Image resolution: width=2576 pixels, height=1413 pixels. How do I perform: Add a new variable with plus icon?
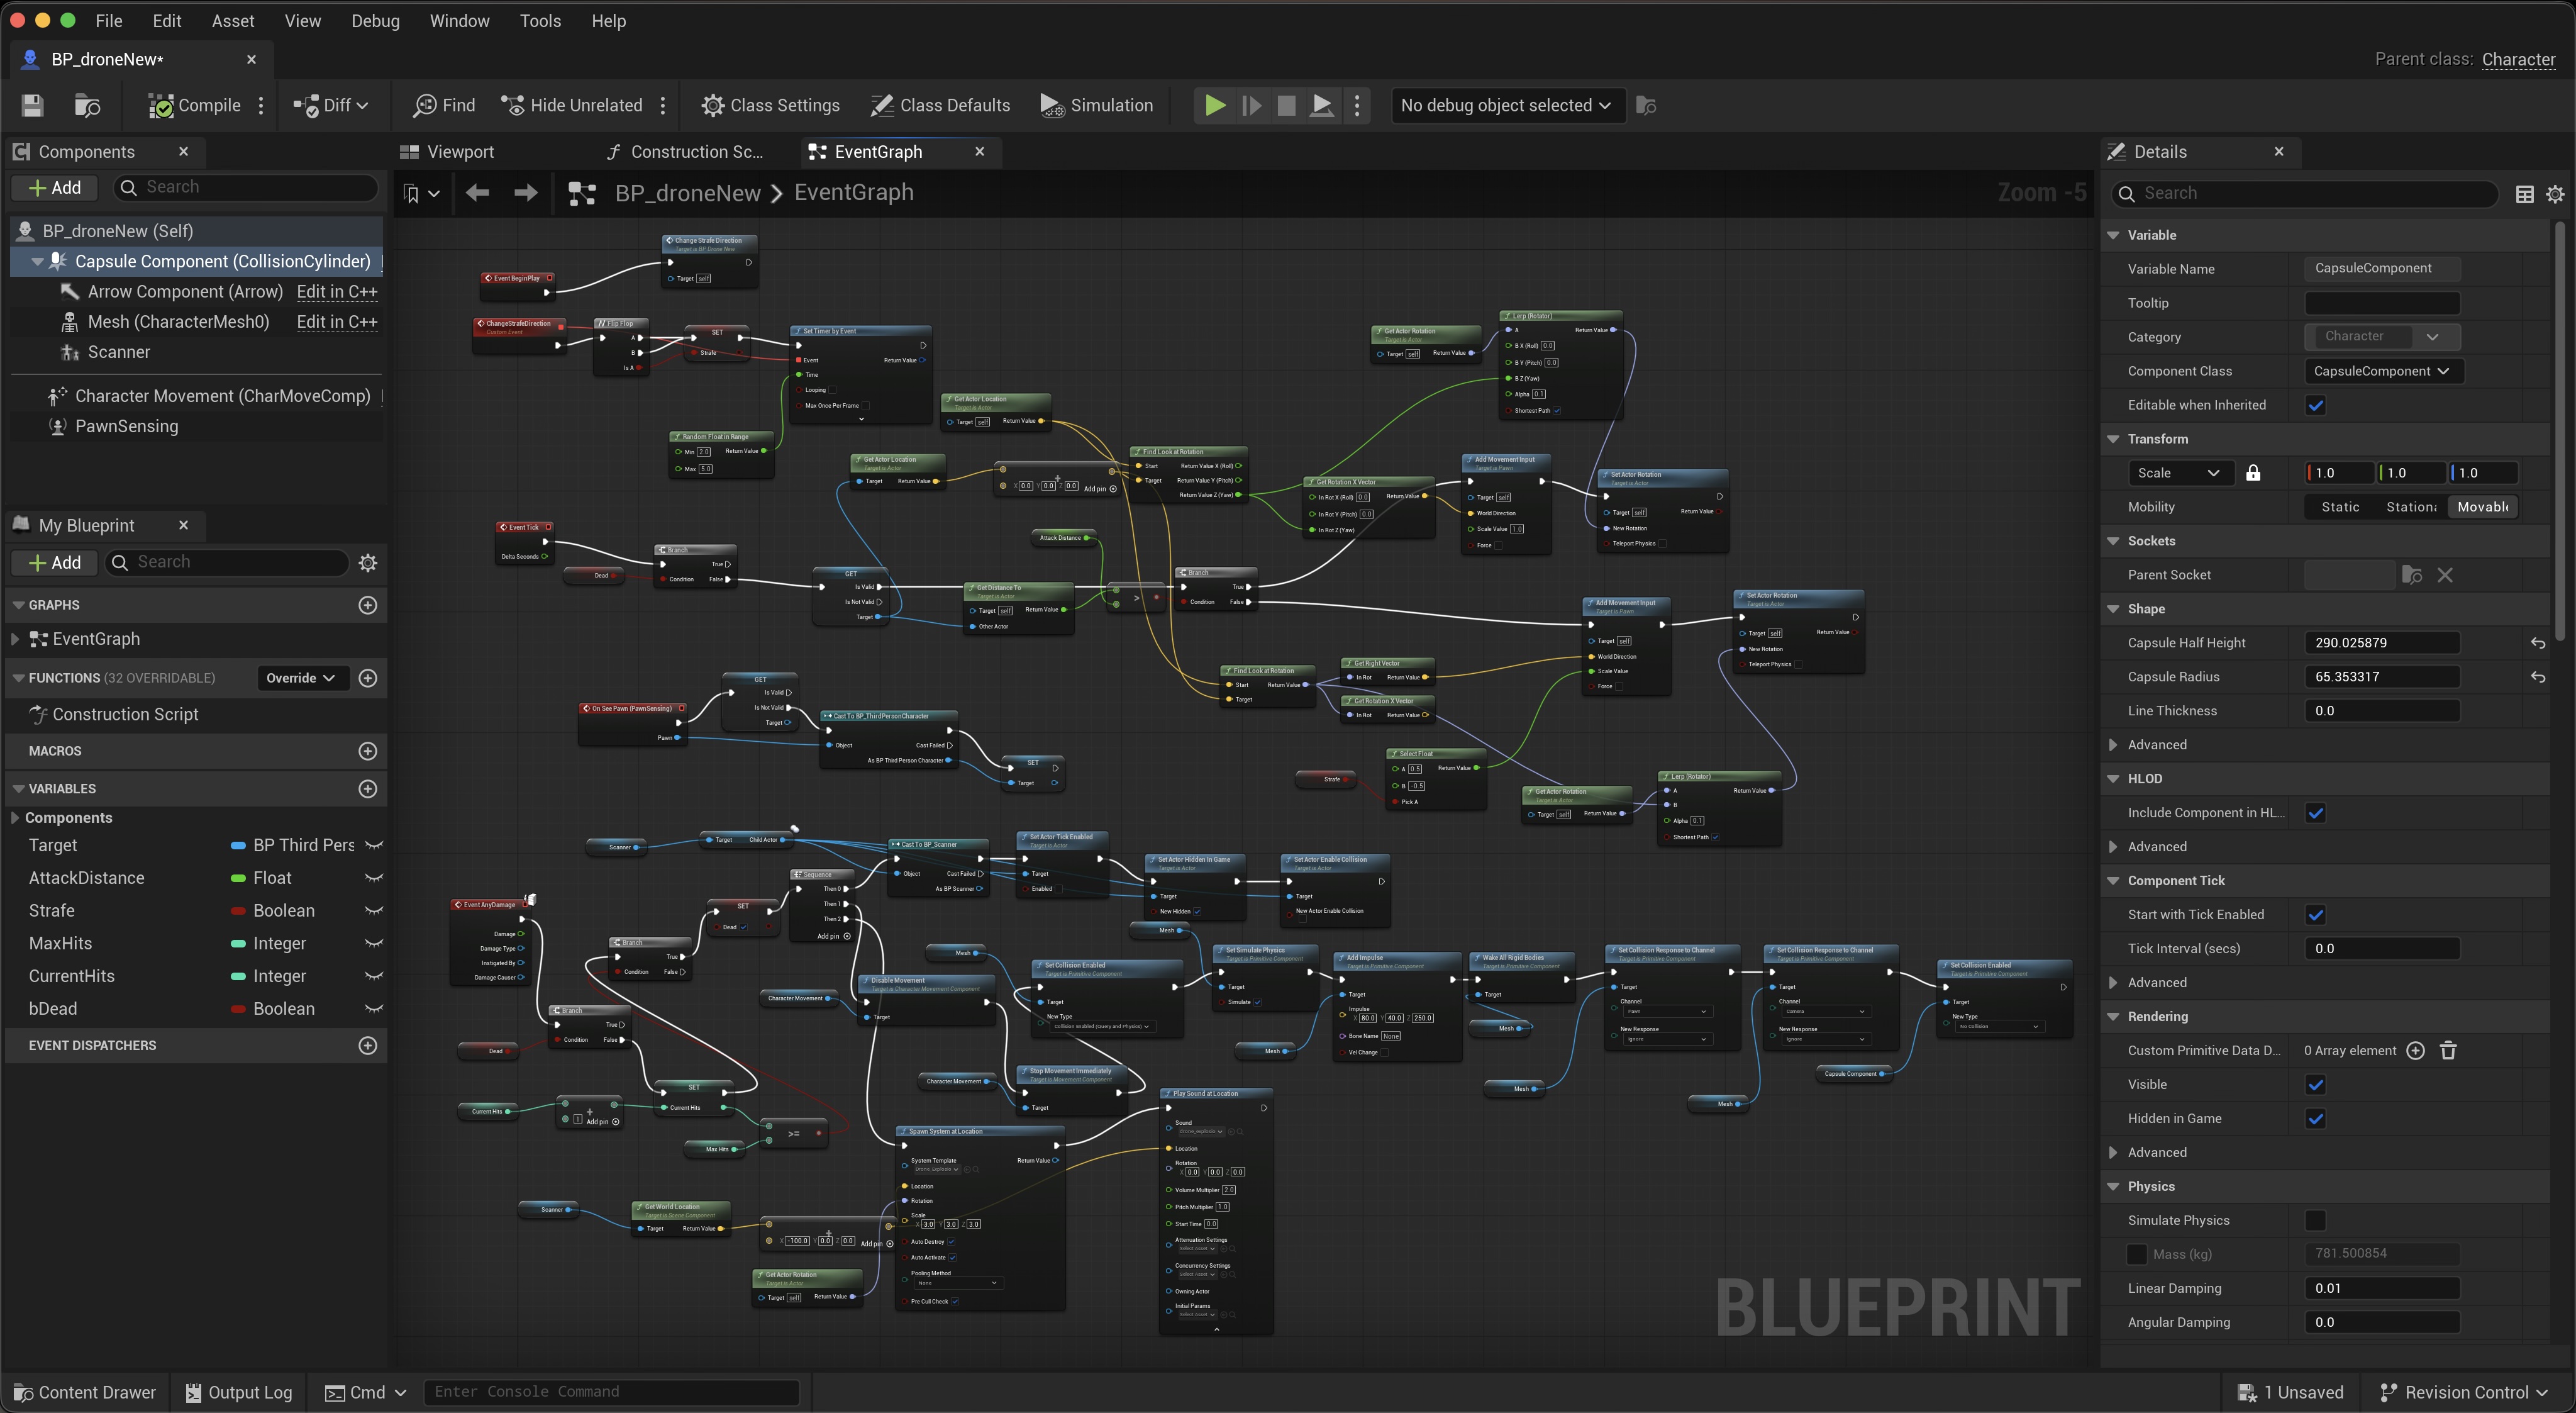click(x=368, y=789)
